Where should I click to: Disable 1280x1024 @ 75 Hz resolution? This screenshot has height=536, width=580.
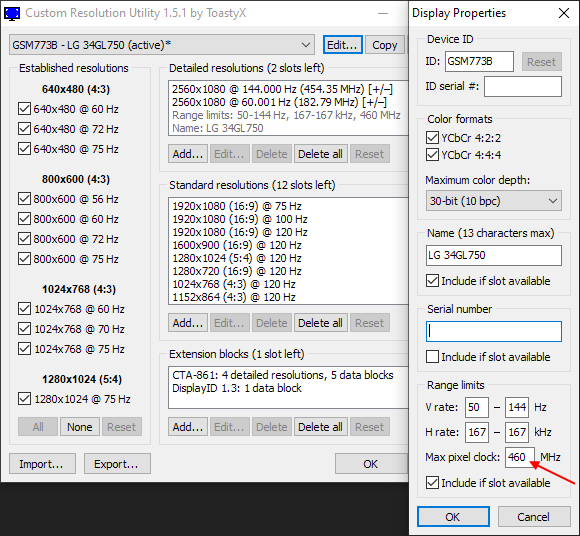click(24, 399)
